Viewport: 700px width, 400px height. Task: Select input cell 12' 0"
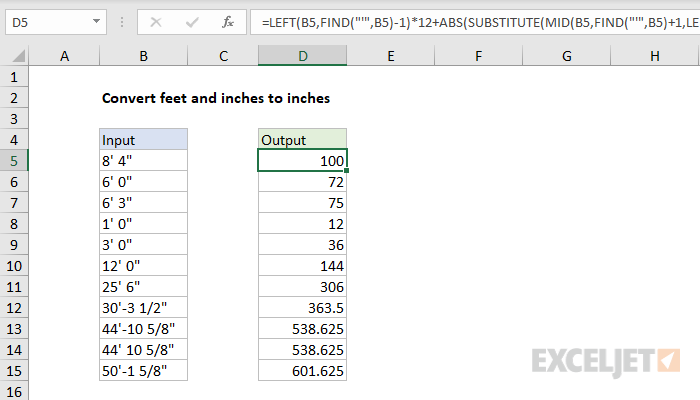pos(143,266)
